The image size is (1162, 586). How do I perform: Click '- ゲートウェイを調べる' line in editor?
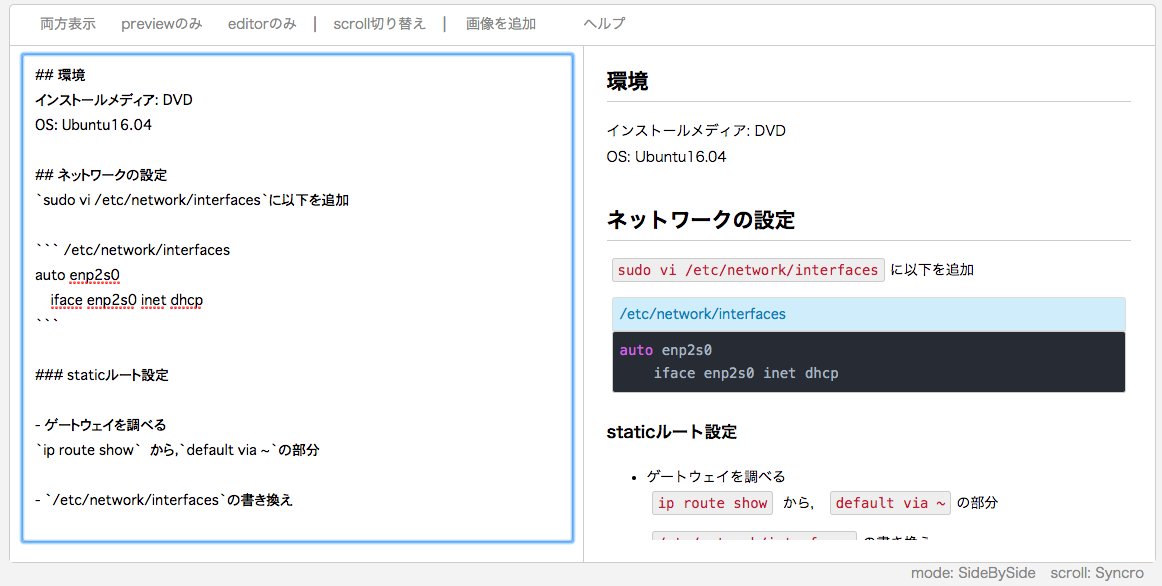coord(100,425)
